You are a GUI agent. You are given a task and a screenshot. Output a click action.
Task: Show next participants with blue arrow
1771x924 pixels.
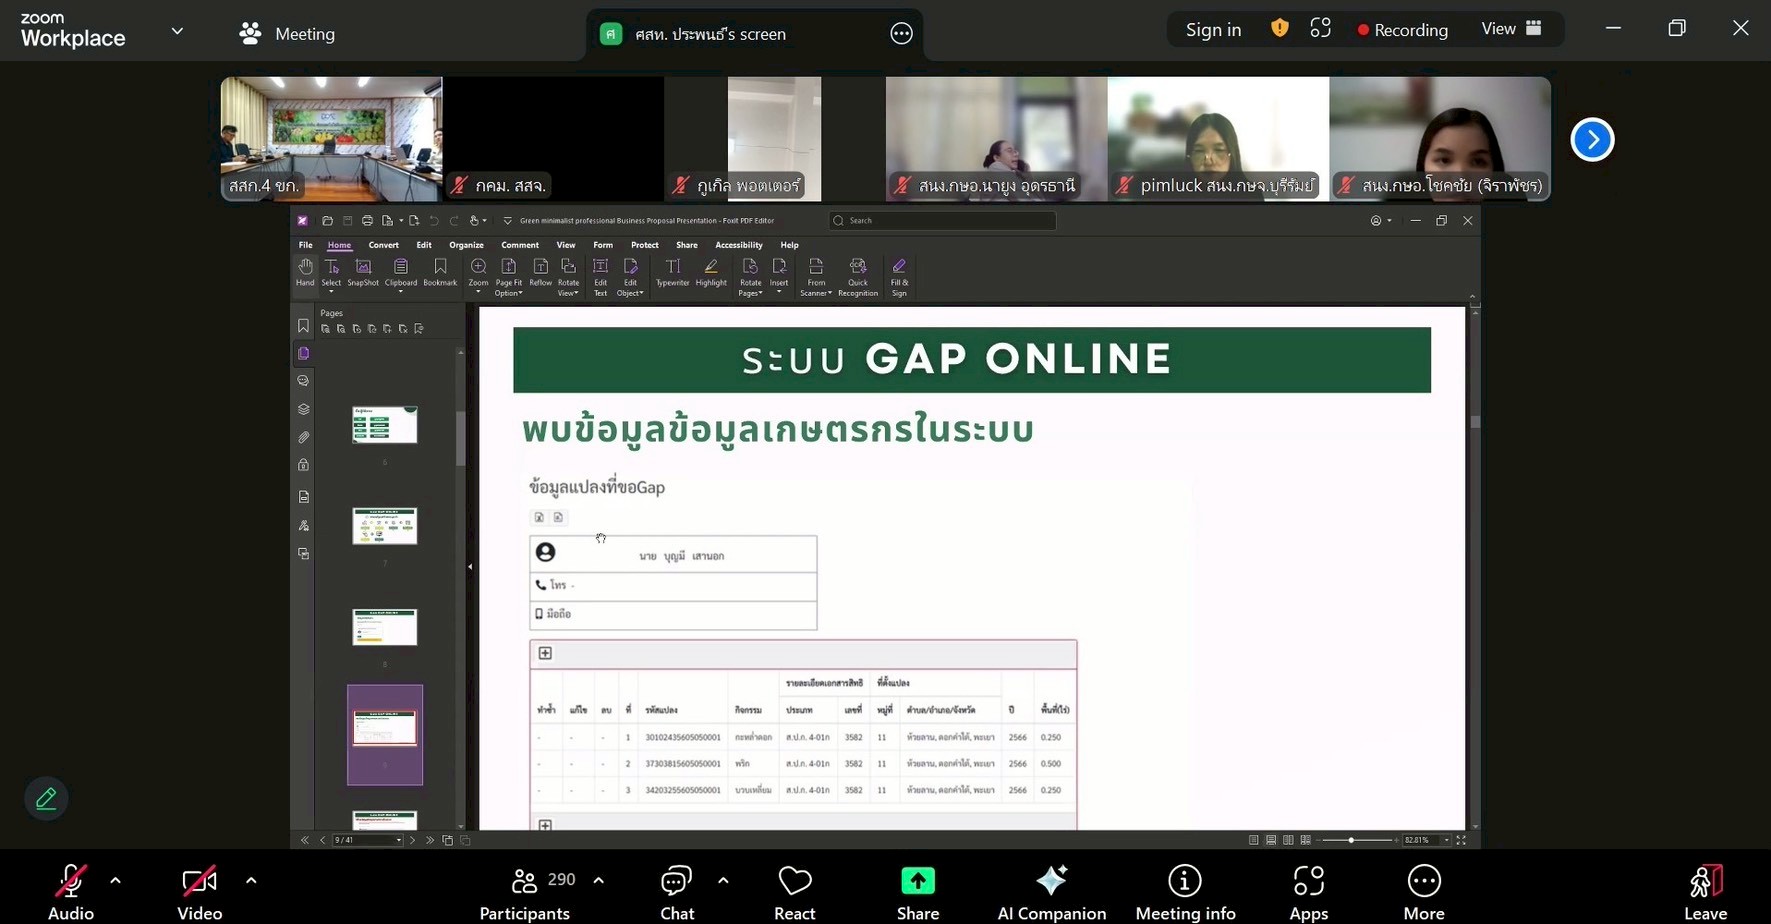[x=1592, y=140]
